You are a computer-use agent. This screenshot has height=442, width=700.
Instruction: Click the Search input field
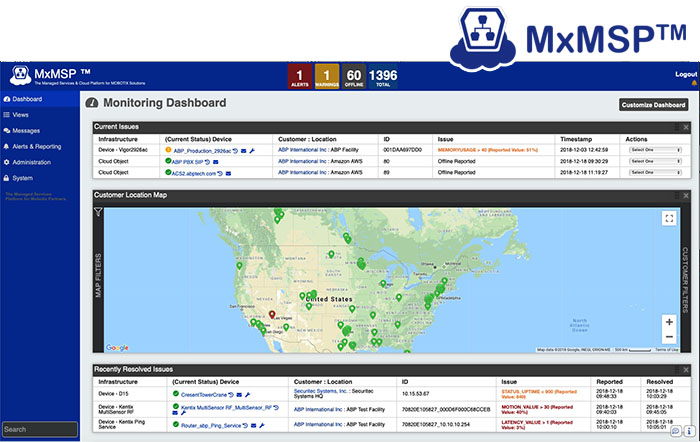click(x=40, y=429)
